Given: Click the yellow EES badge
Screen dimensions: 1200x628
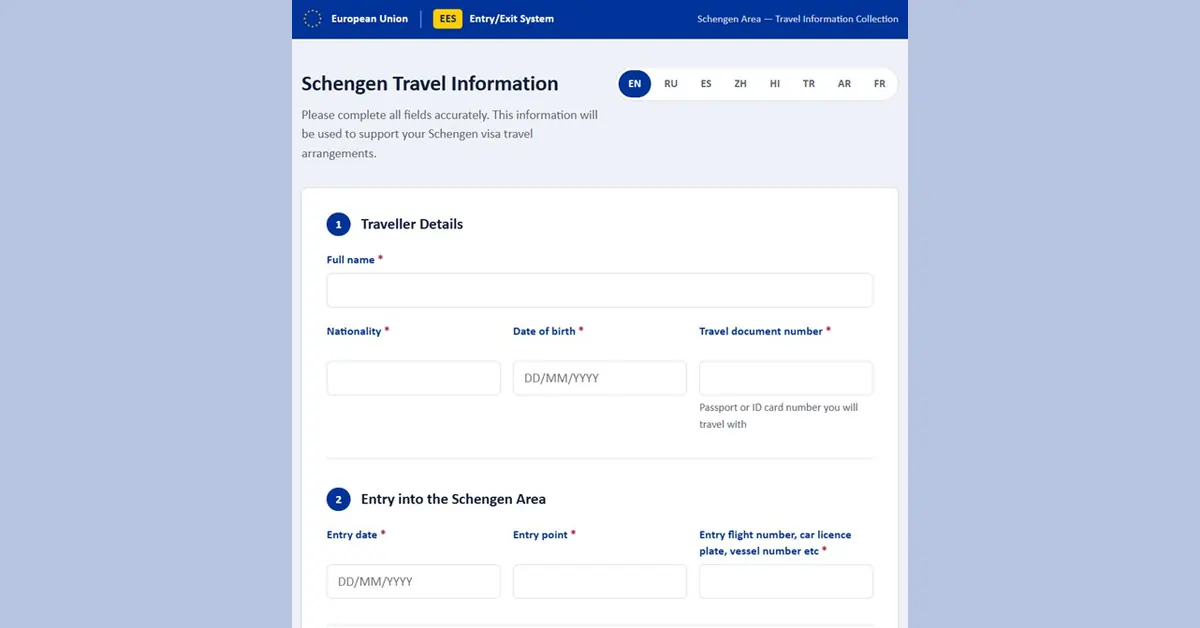Looking at the screenshot, I should click(x=447, y=18).
